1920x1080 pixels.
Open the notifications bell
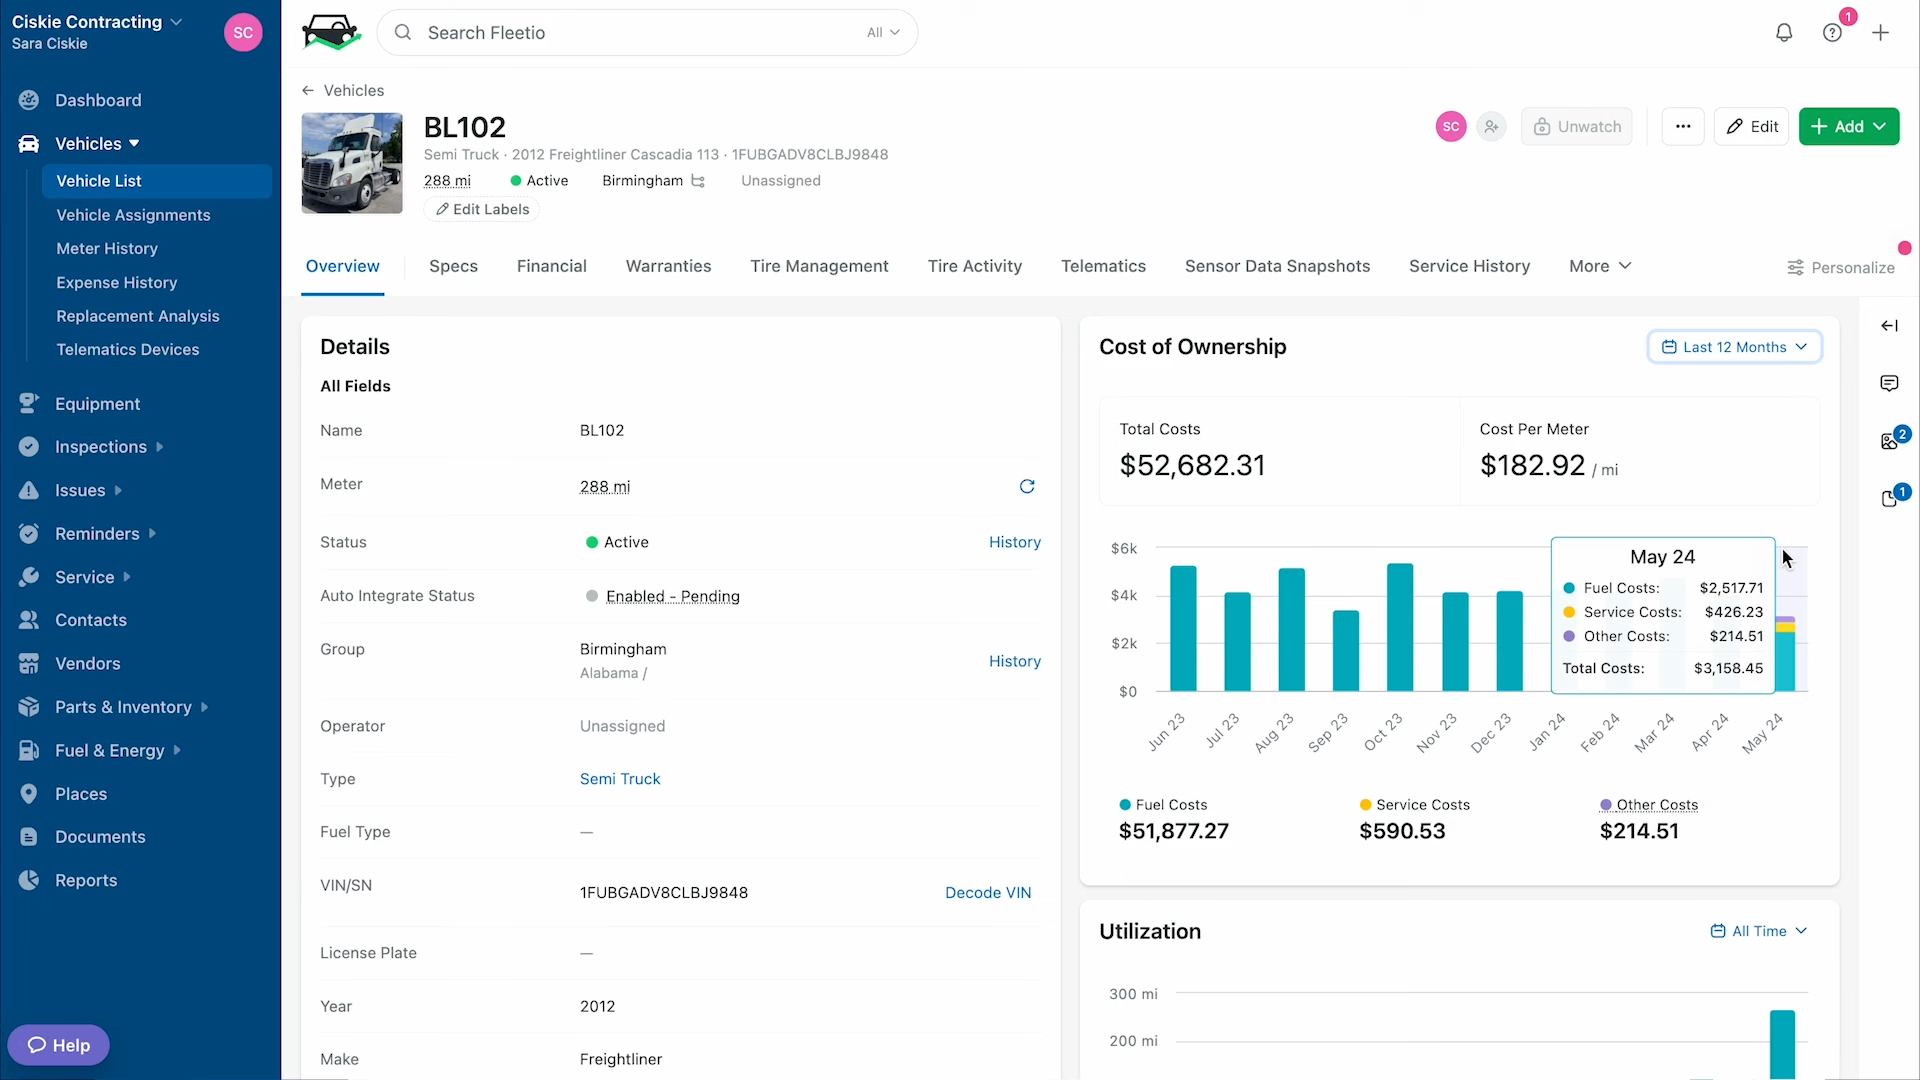pyautogui.click(x=1784, y=33)
